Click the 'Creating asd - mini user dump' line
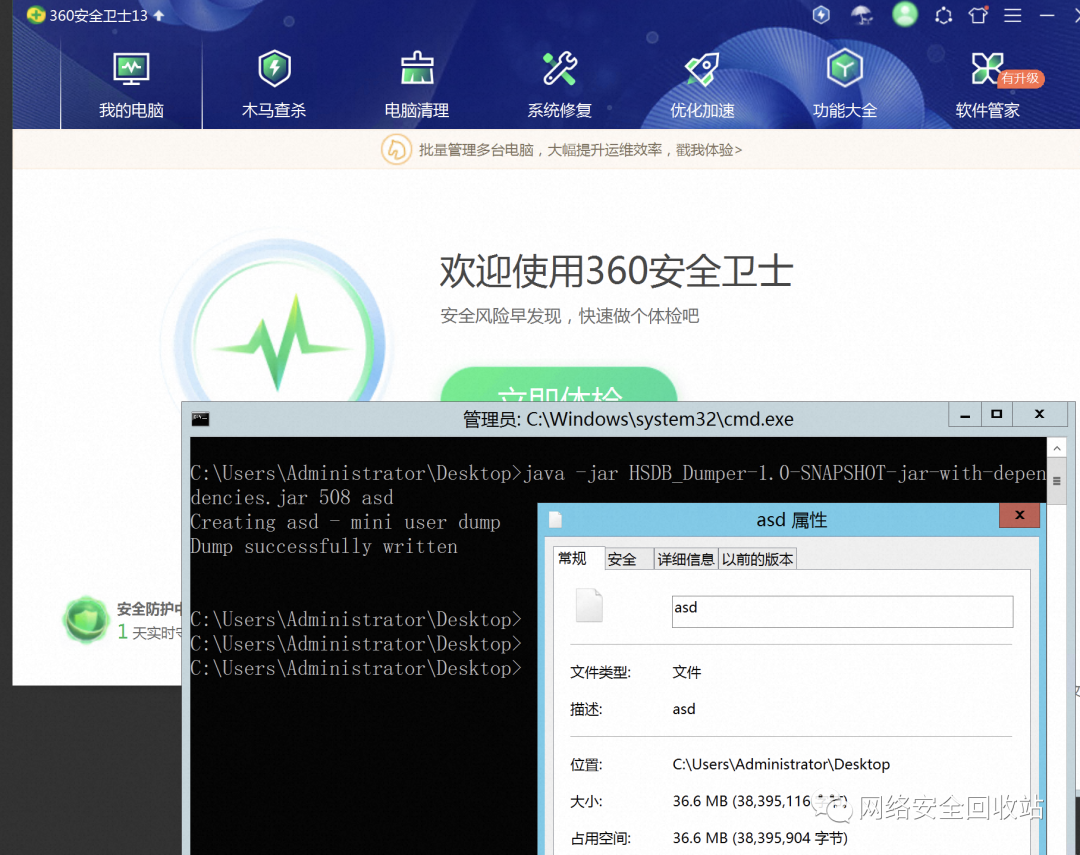 pyautogui.click(x=345, y=522)
